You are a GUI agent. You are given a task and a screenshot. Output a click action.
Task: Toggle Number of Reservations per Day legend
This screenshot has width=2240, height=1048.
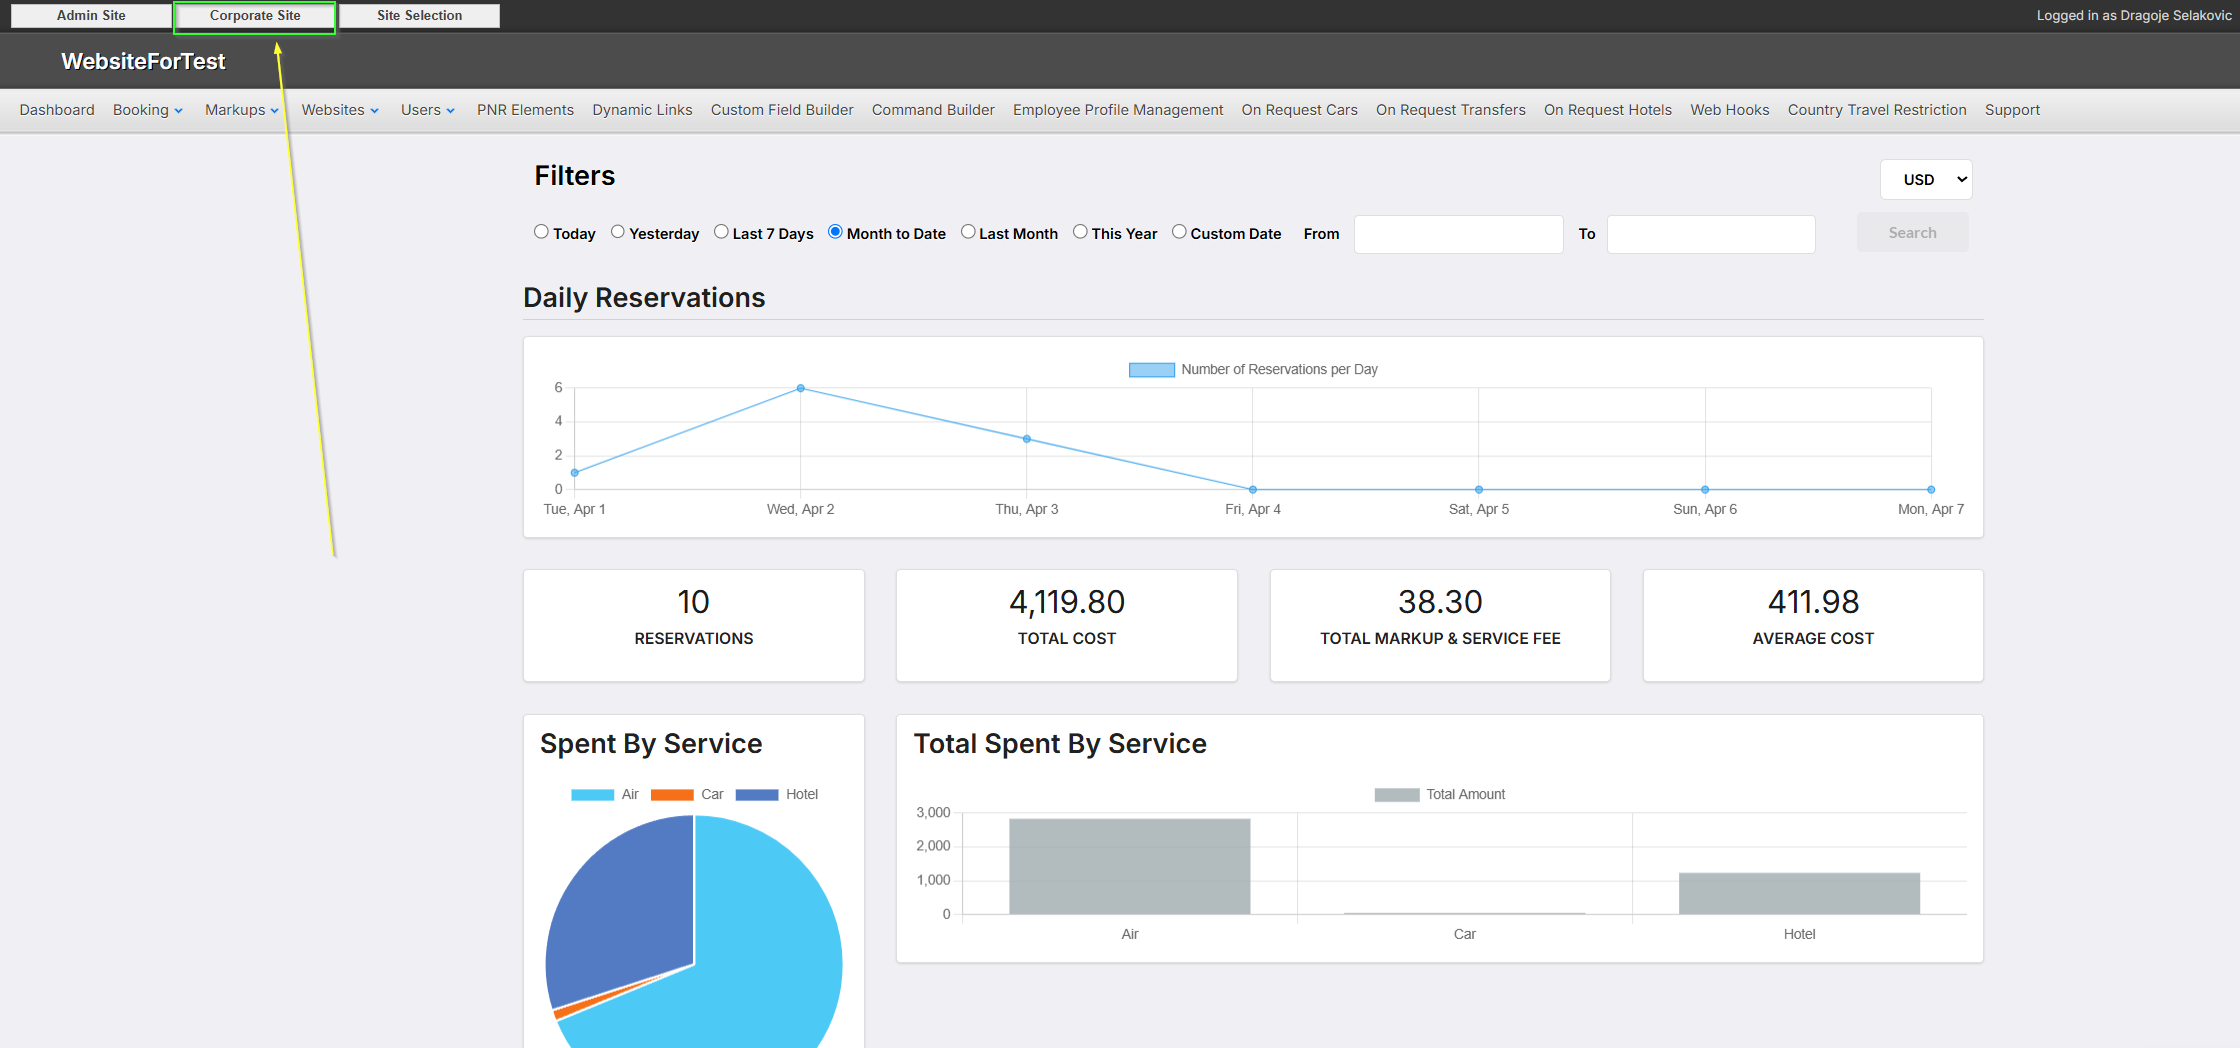[x=1253, y=370]
